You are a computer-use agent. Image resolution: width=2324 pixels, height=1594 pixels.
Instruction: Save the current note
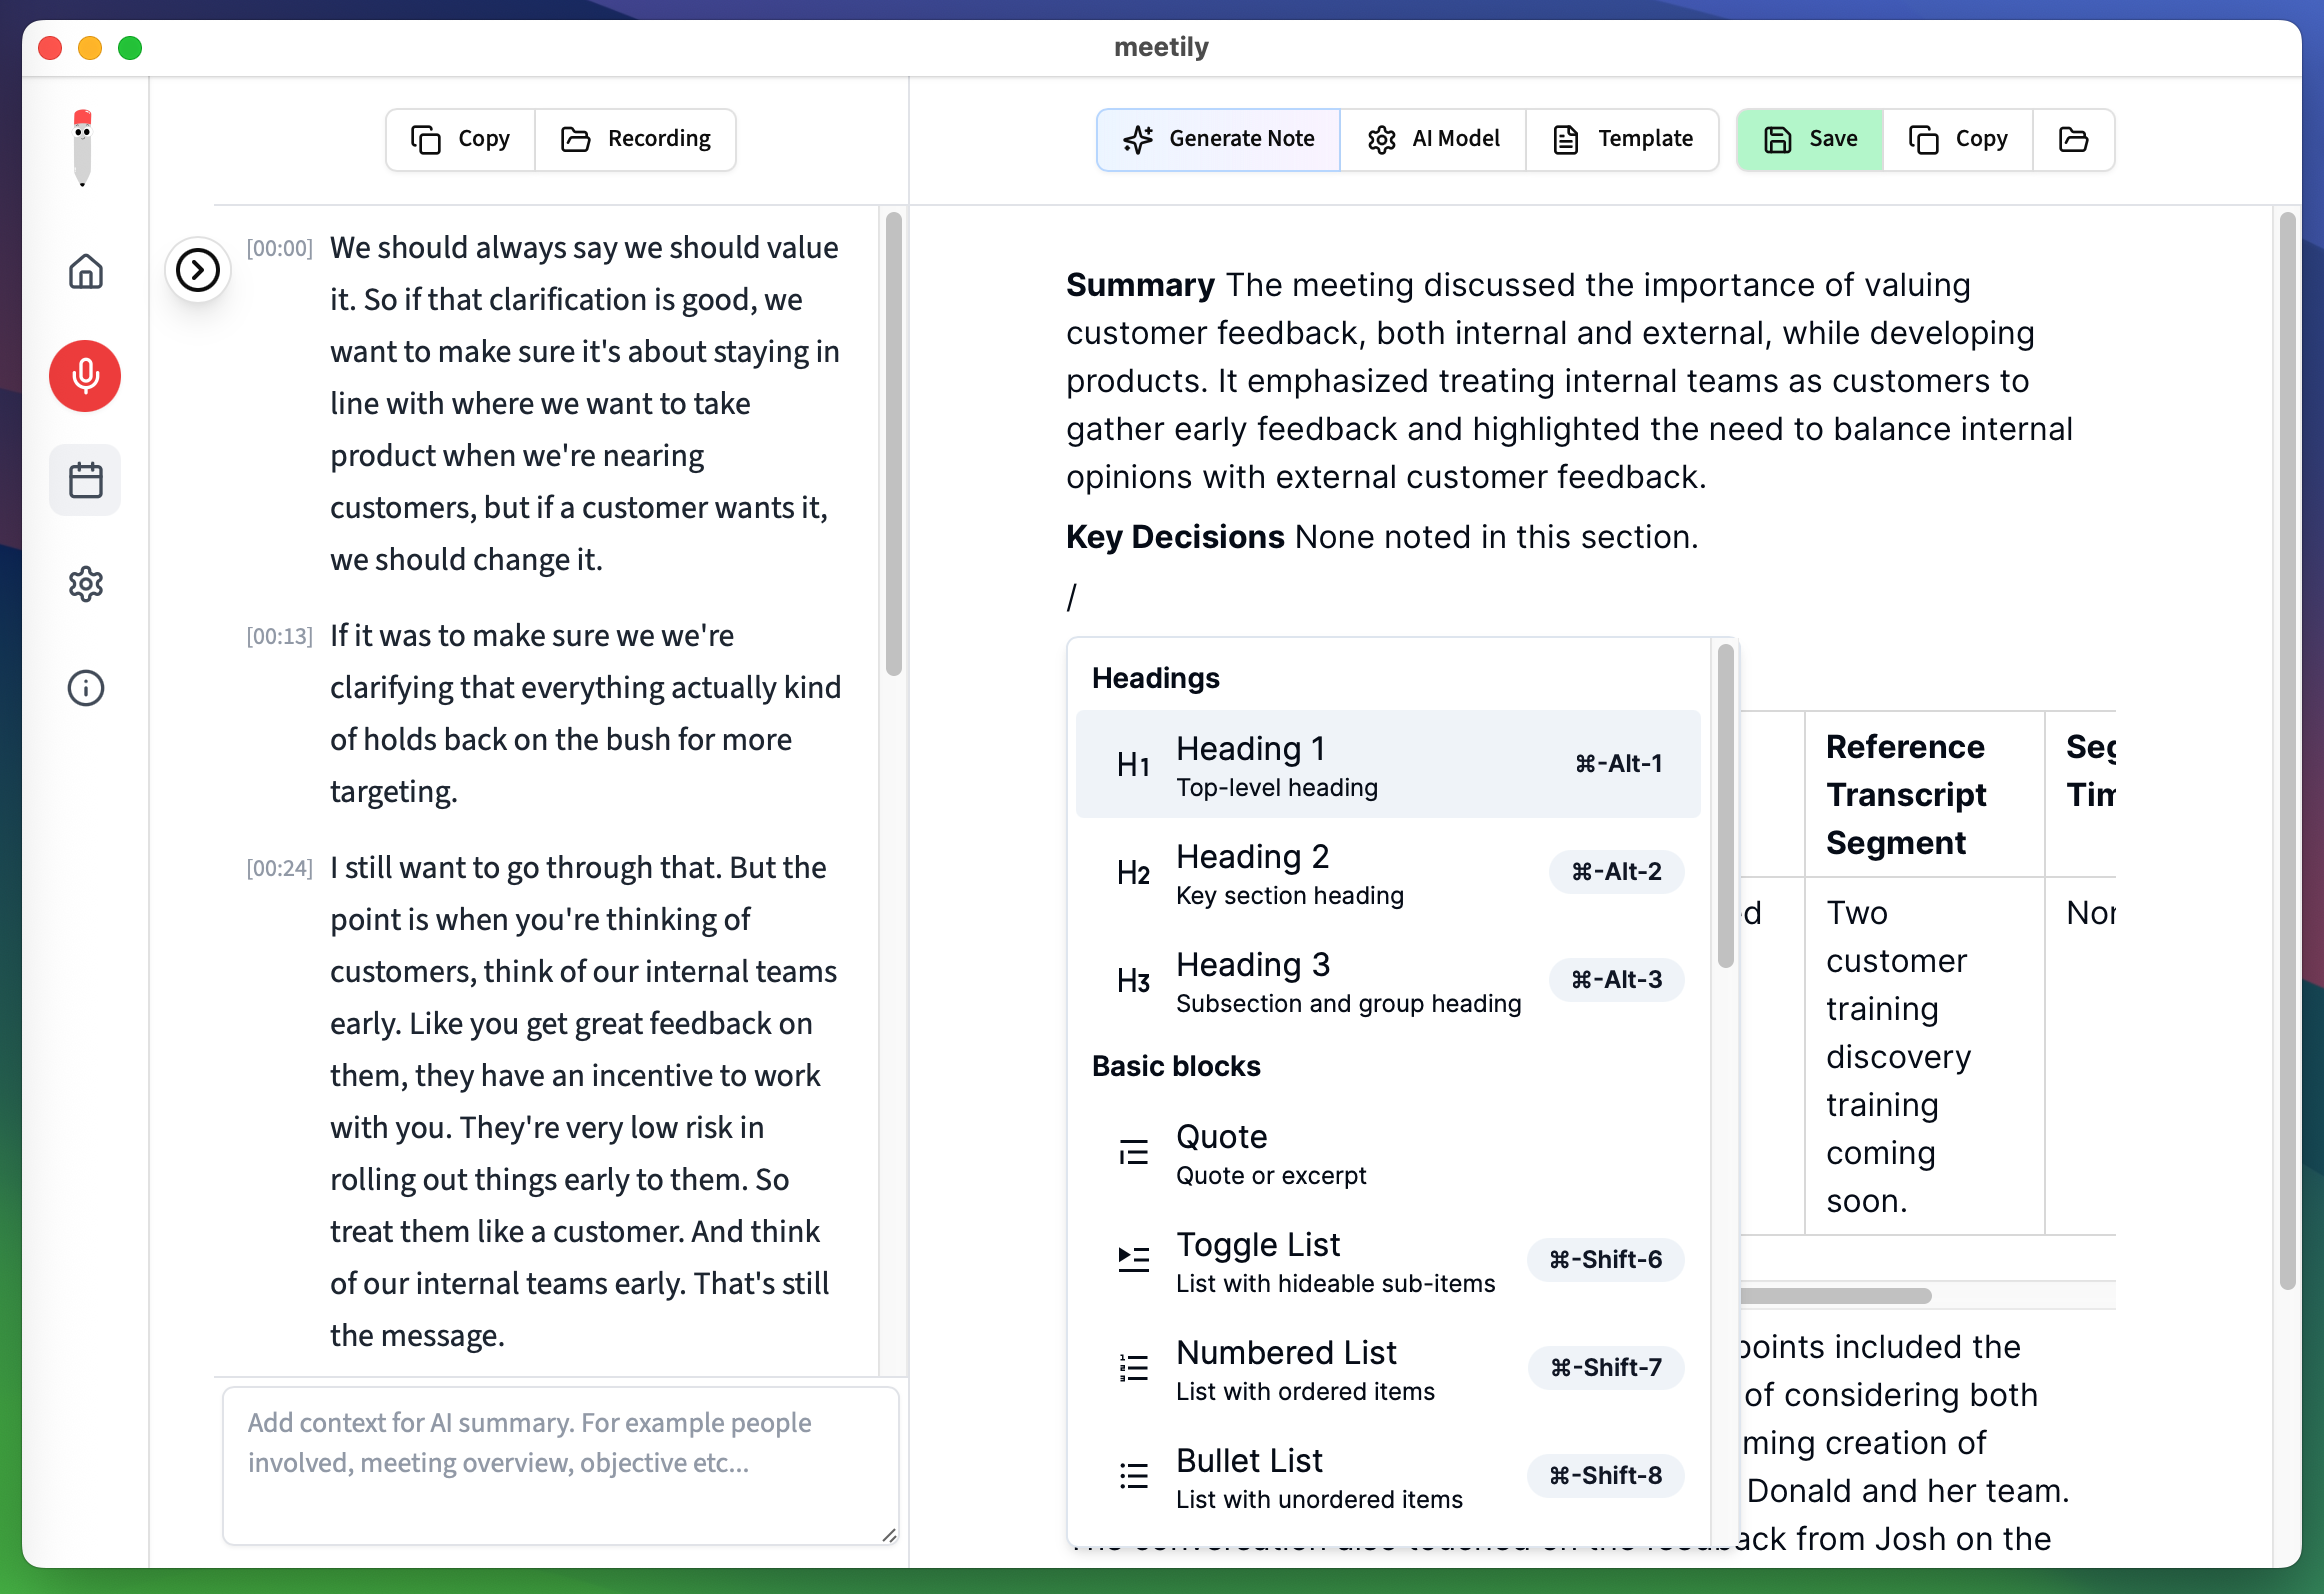pos(1809,139)
